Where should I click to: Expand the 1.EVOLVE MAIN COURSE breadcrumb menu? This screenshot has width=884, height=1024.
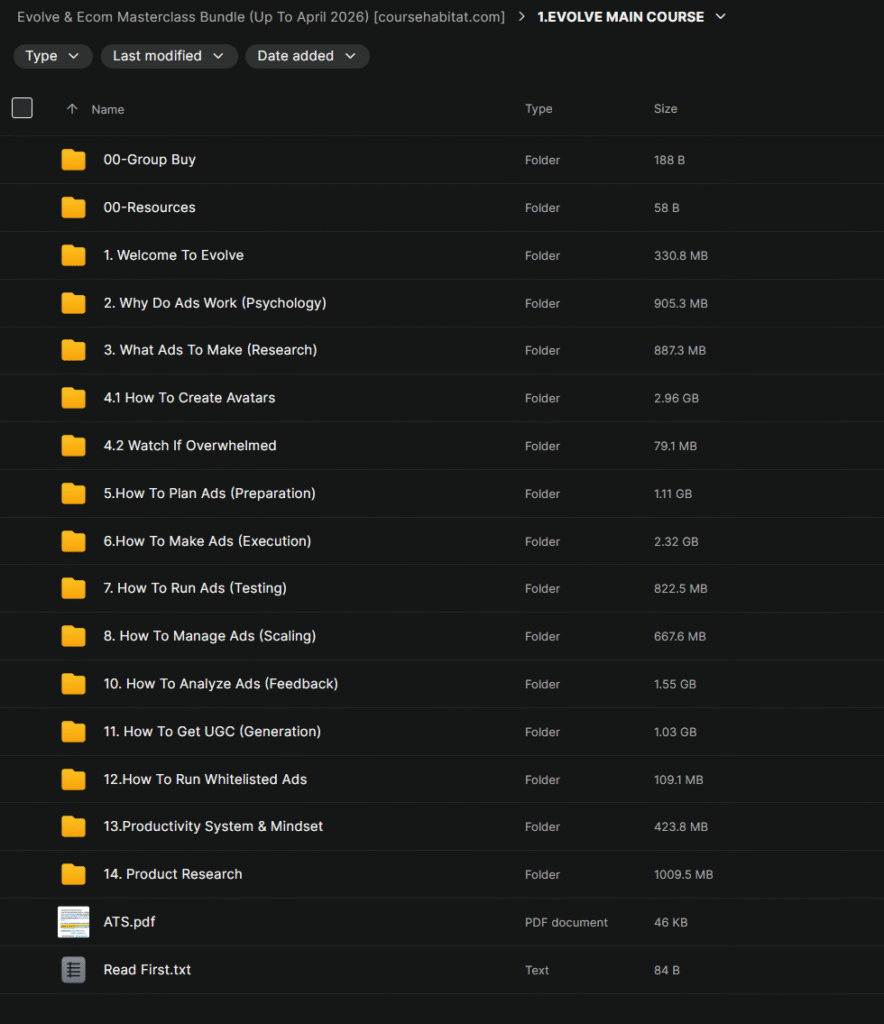pyautogui.click(x=721, y=17)
